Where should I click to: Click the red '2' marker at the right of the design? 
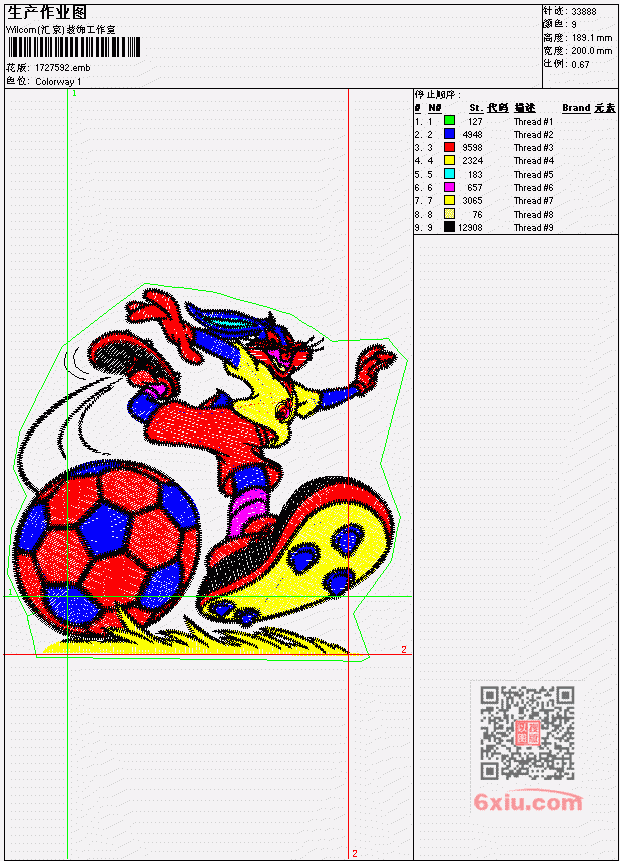pyautogui.click(x=404, y=650)
